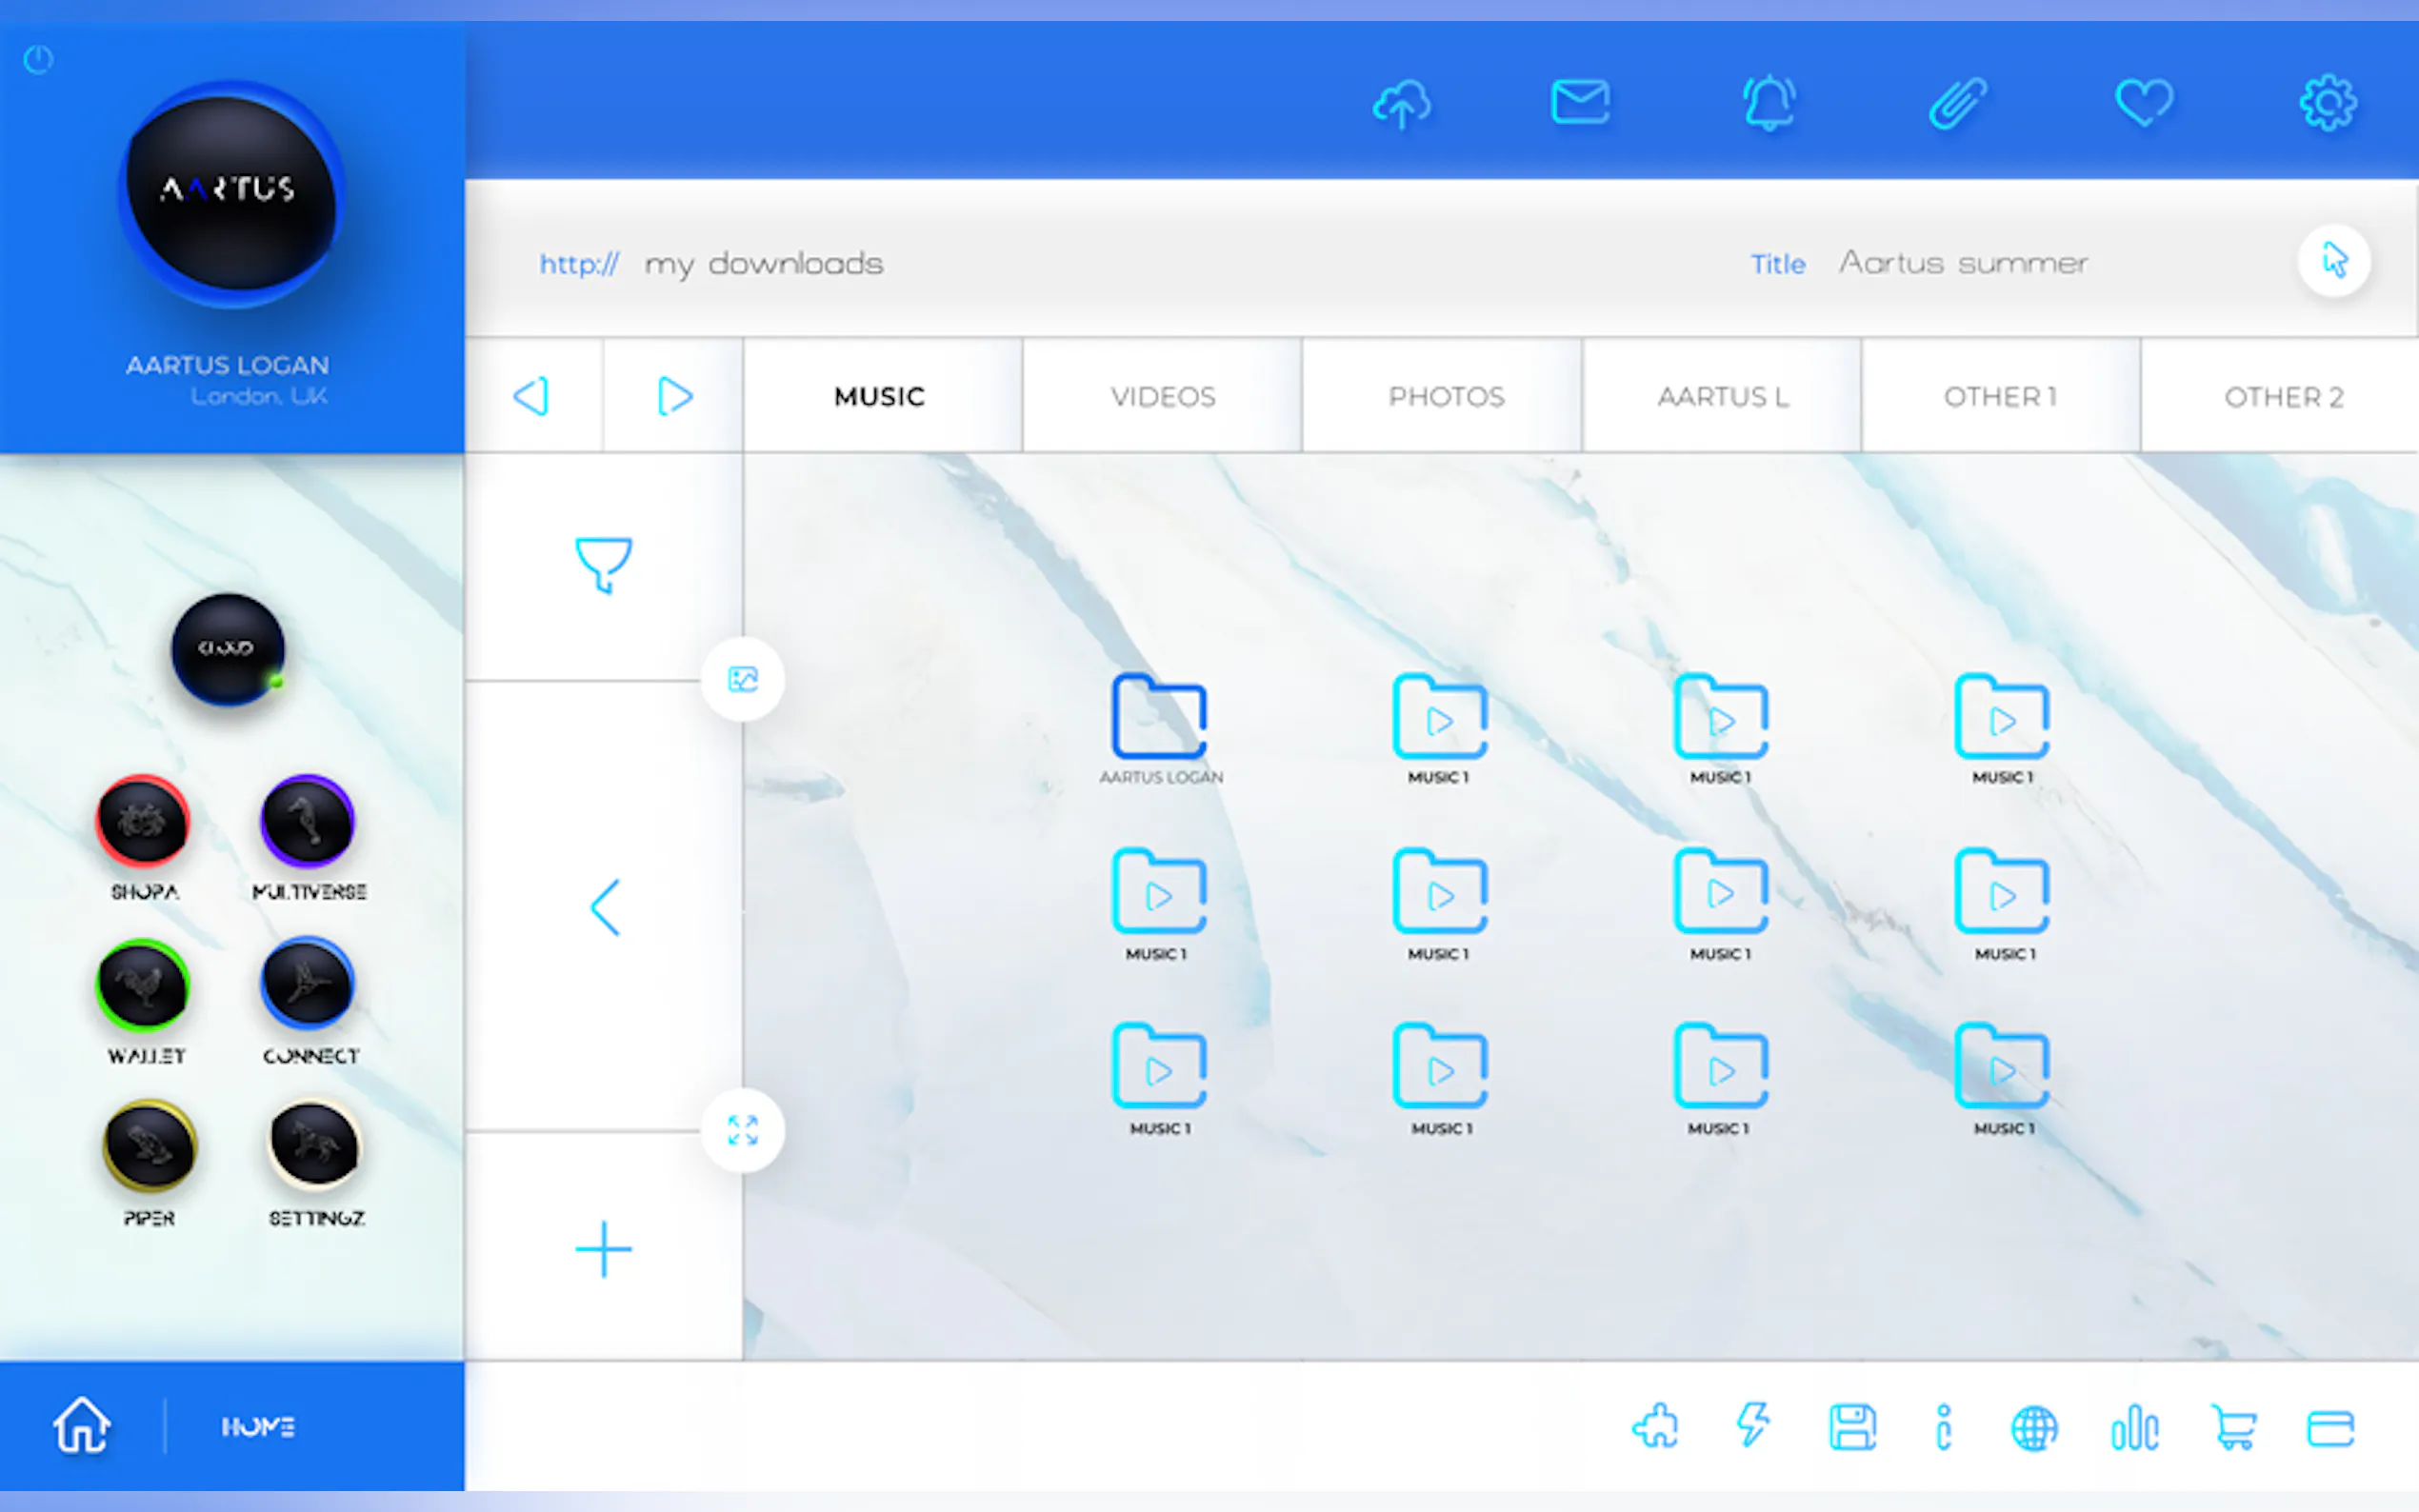Image resolution: width=2419 pixels, height=1512 pixels.
Task: Click the info icon in bottom bar
Action: point(1943,1427)
